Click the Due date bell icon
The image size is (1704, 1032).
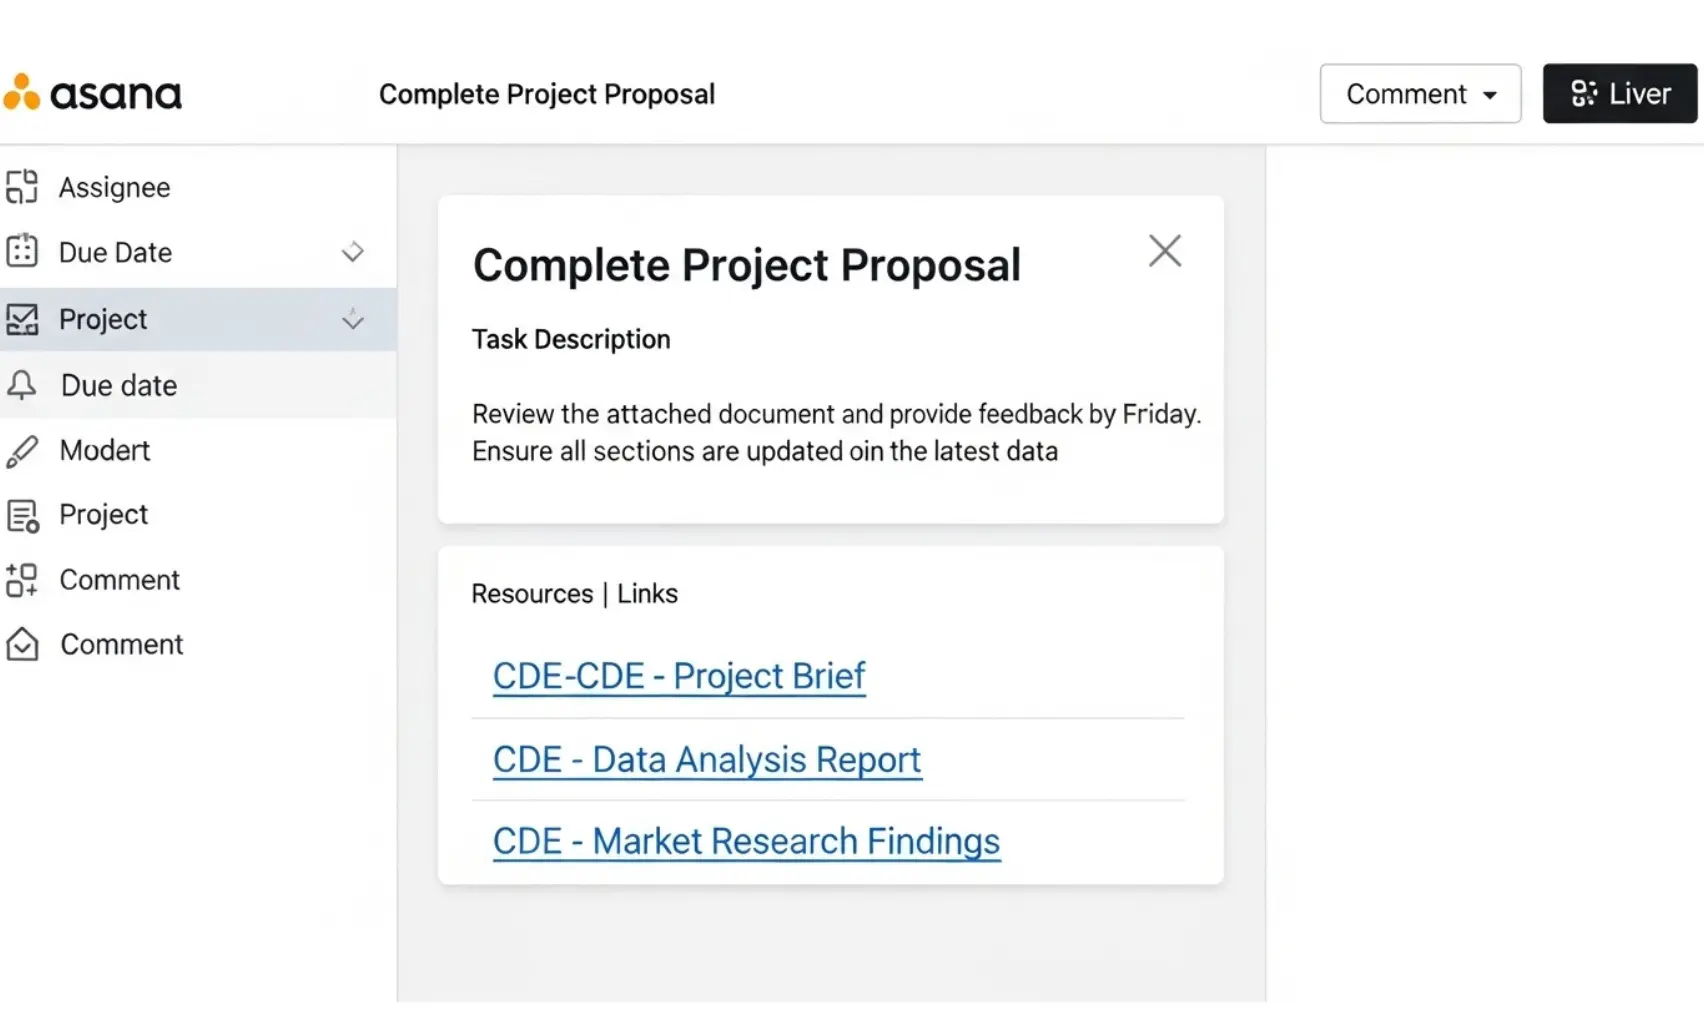pyautogui.click(x=22, y=385)
